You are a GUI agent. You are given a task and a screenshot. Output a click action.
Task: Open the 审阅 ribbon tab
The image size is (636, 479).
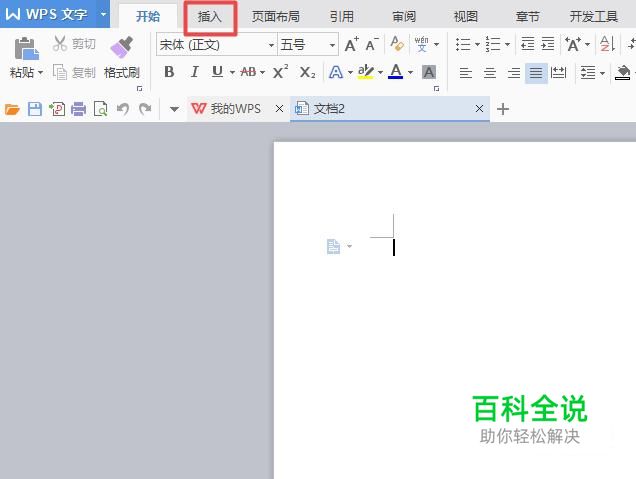(404, 16)
